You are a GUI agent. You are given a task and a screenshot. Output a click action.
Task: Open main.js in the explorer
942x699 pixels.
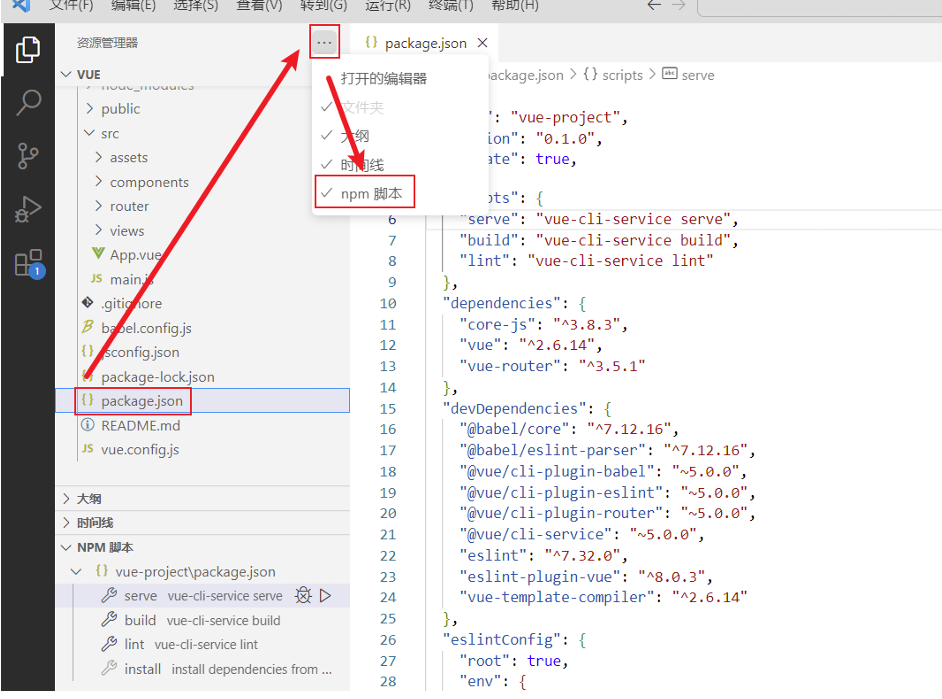[132, 279]
